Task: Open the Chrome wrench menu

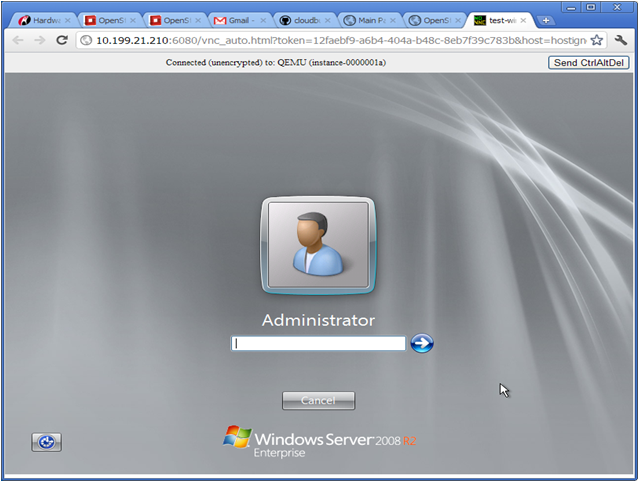Action: (621, 40)
